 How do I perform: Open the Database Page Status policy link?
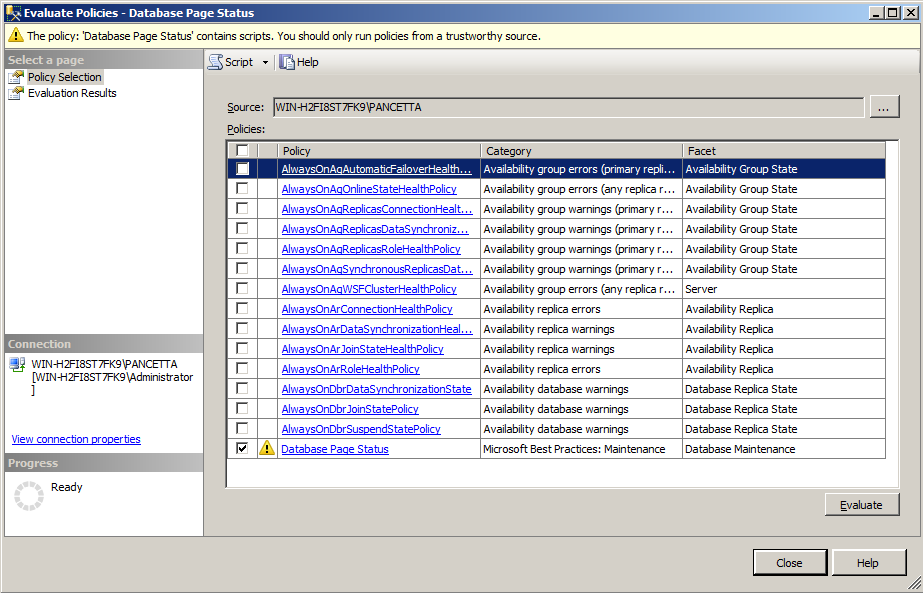(335, 449)
